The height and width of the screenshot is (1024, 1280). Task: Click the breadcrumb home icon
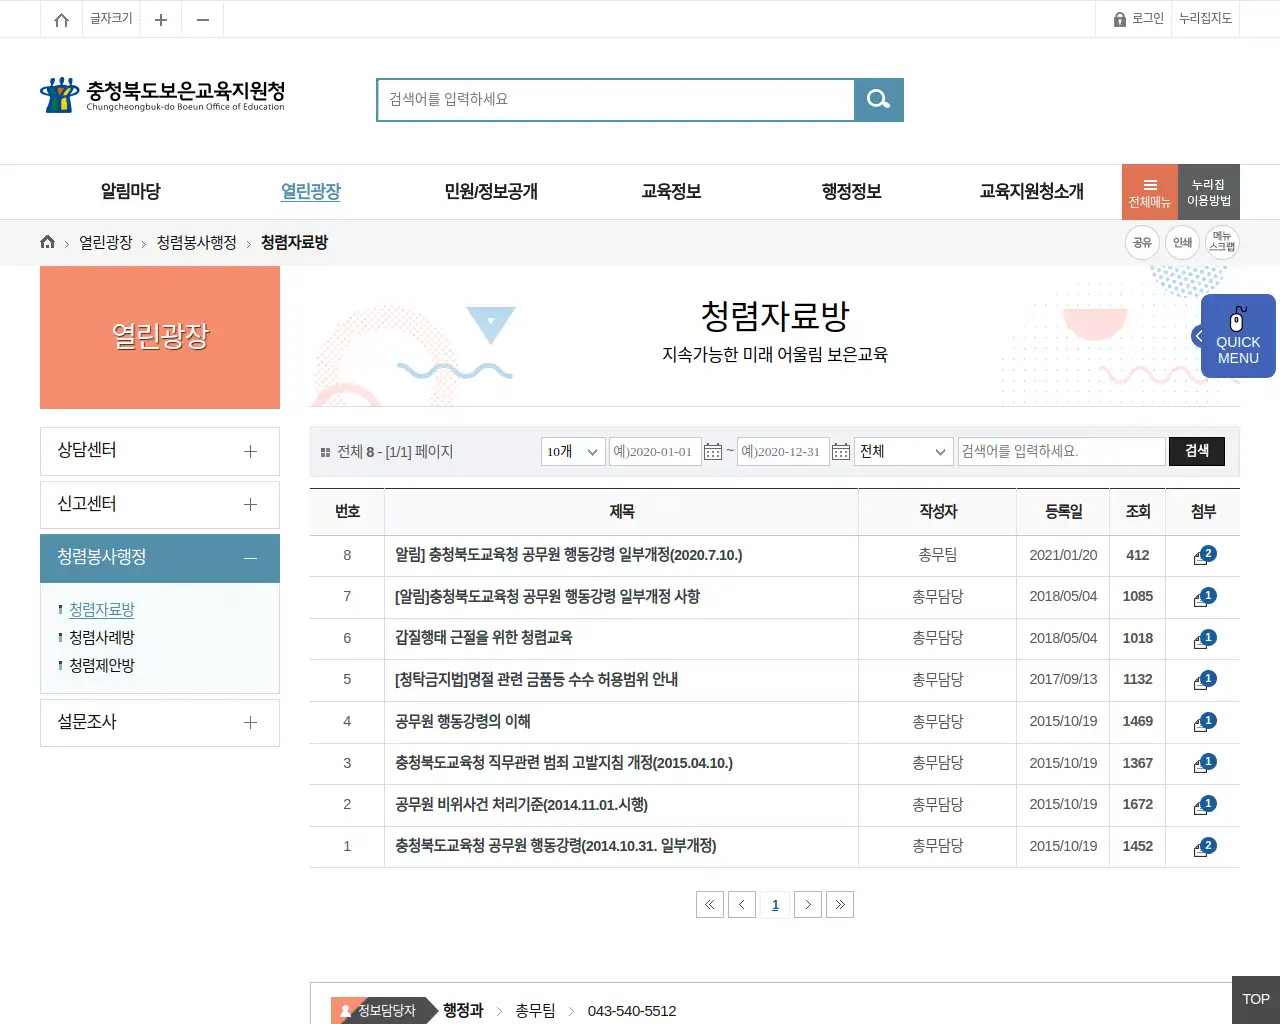point(47,242)
